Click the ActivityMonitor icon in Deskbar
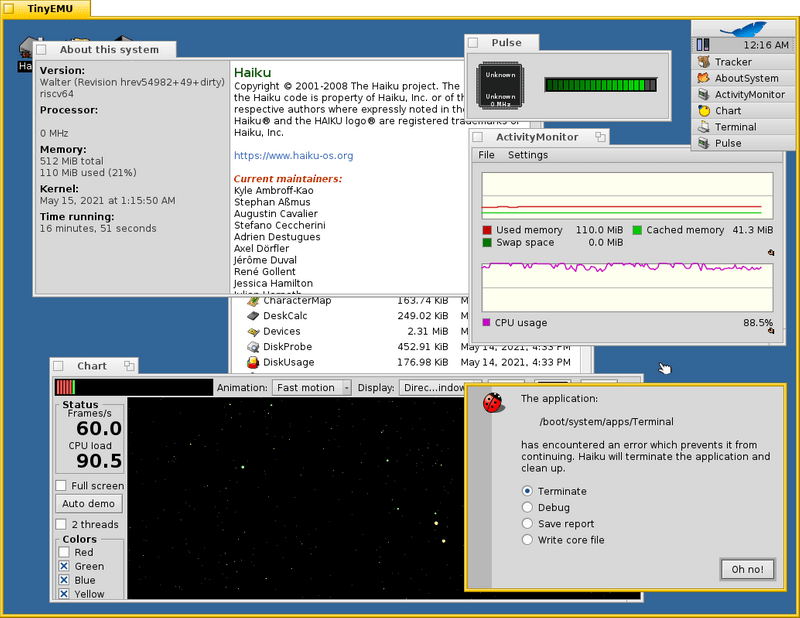This screenshot has width=800, height=618. coord(704,94)
